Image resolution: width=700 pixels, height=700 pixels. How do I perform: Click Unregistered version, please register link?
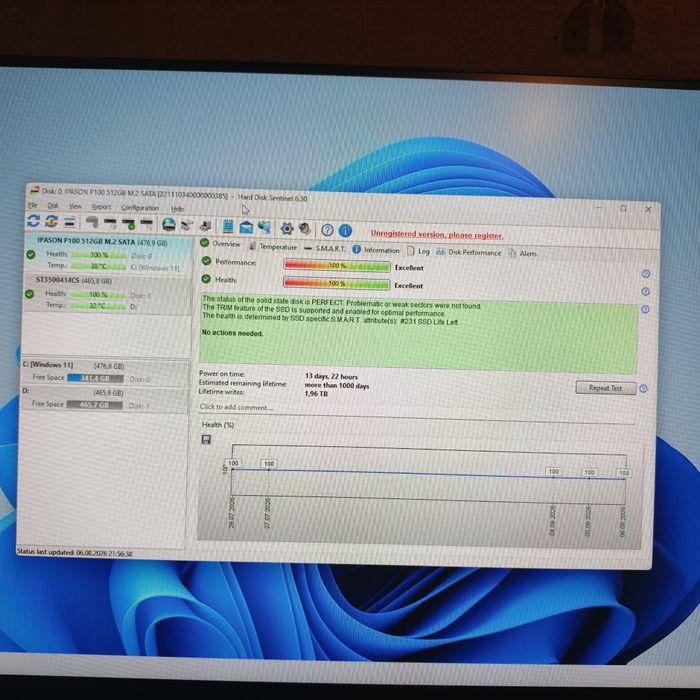(437, 234)
